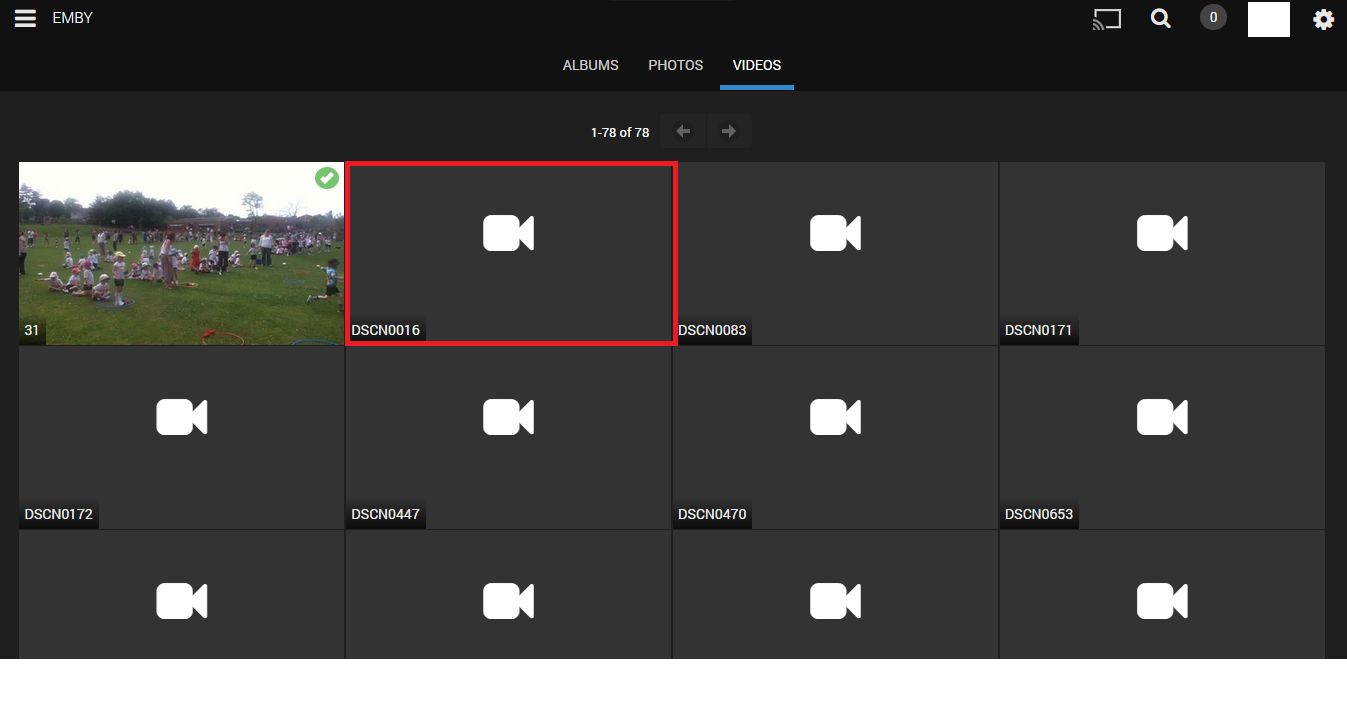The width and height of the screenshot is (1347, 720).
Task: Toggle the watched checkmark on first video
Action: click(326, 177)
